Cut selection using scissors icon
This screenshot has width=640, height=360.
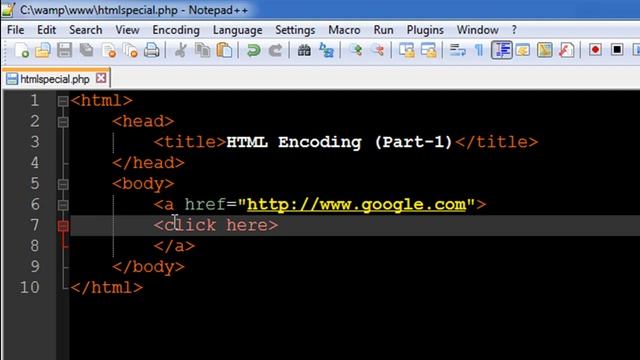tap(180, 50)
